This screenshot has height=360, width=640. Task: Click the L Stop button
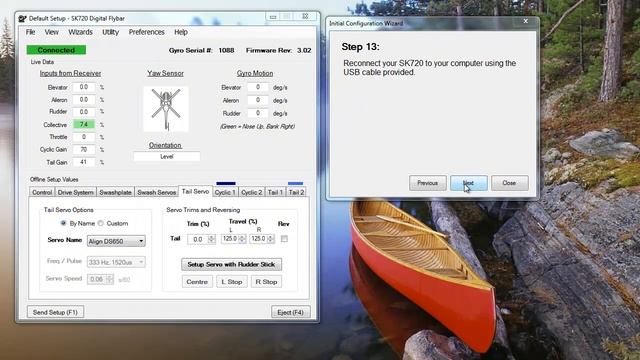point(232,282)
